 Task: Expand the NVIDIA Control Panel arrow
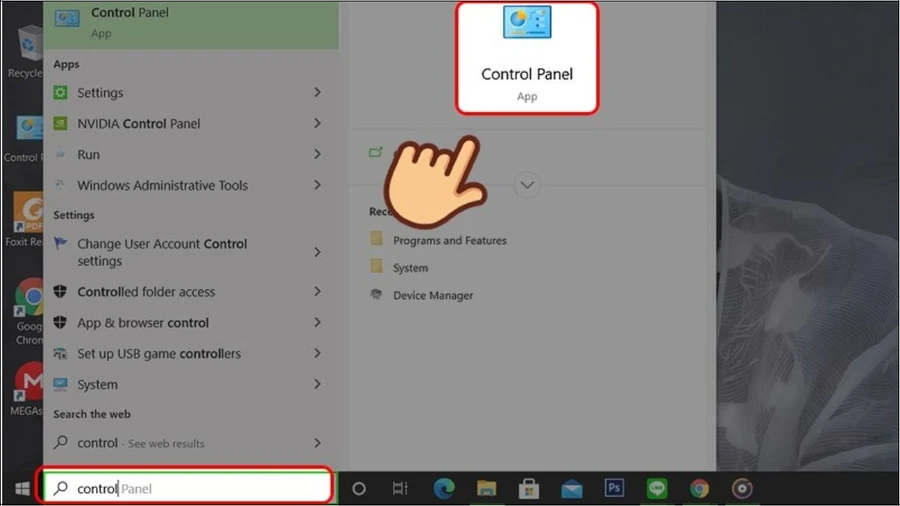[x=317, y=123]
